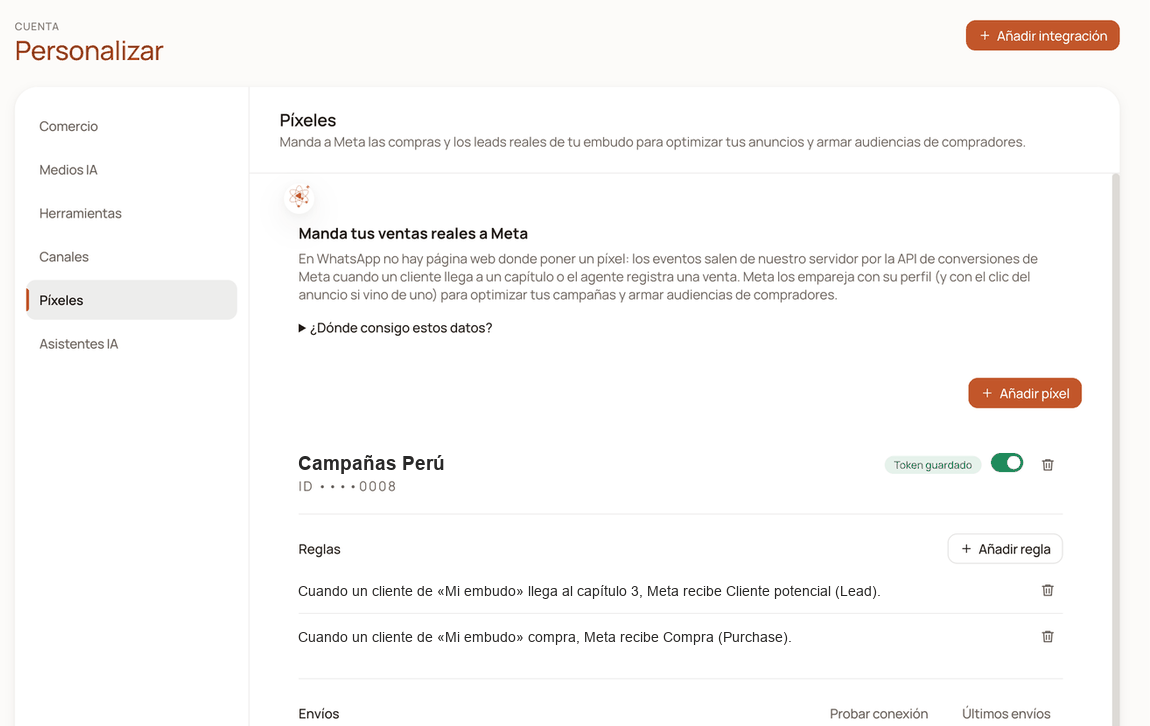Switch to Asistentes IA section
1150x726 pixels.
point(131,344)
